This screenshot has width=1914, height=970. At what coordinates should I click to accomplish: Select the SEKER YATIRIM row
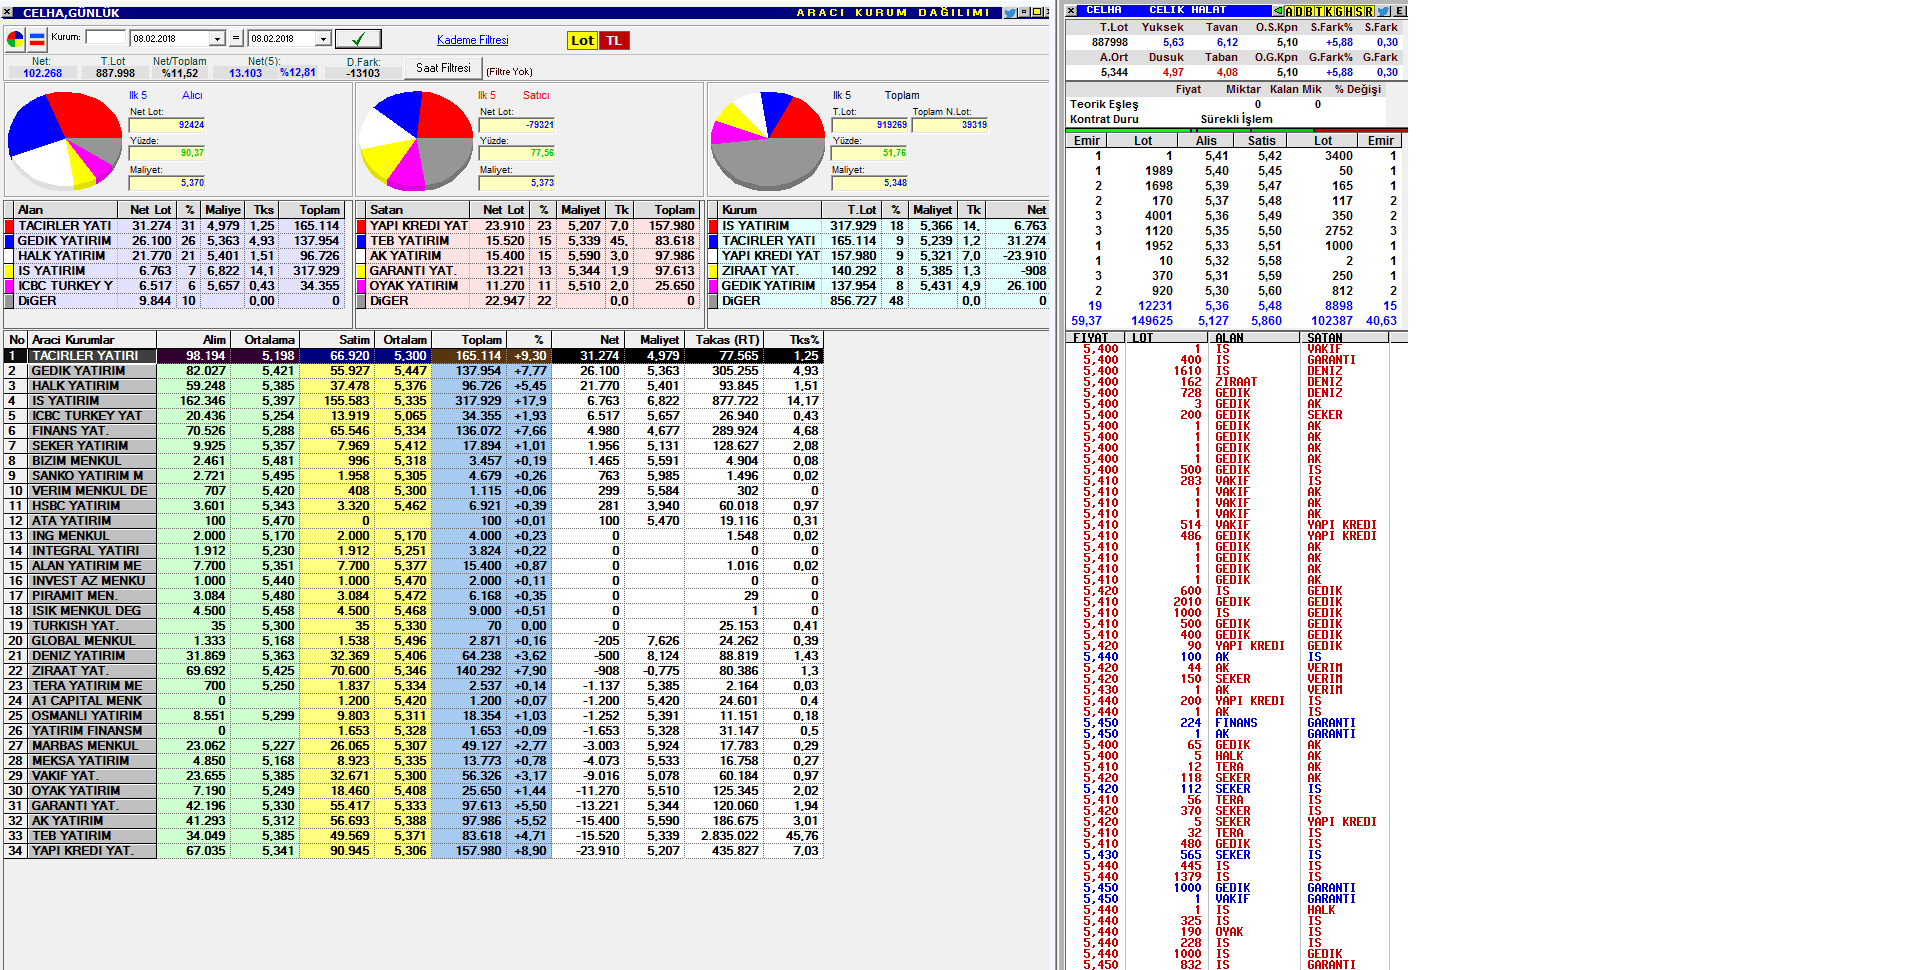413,446
